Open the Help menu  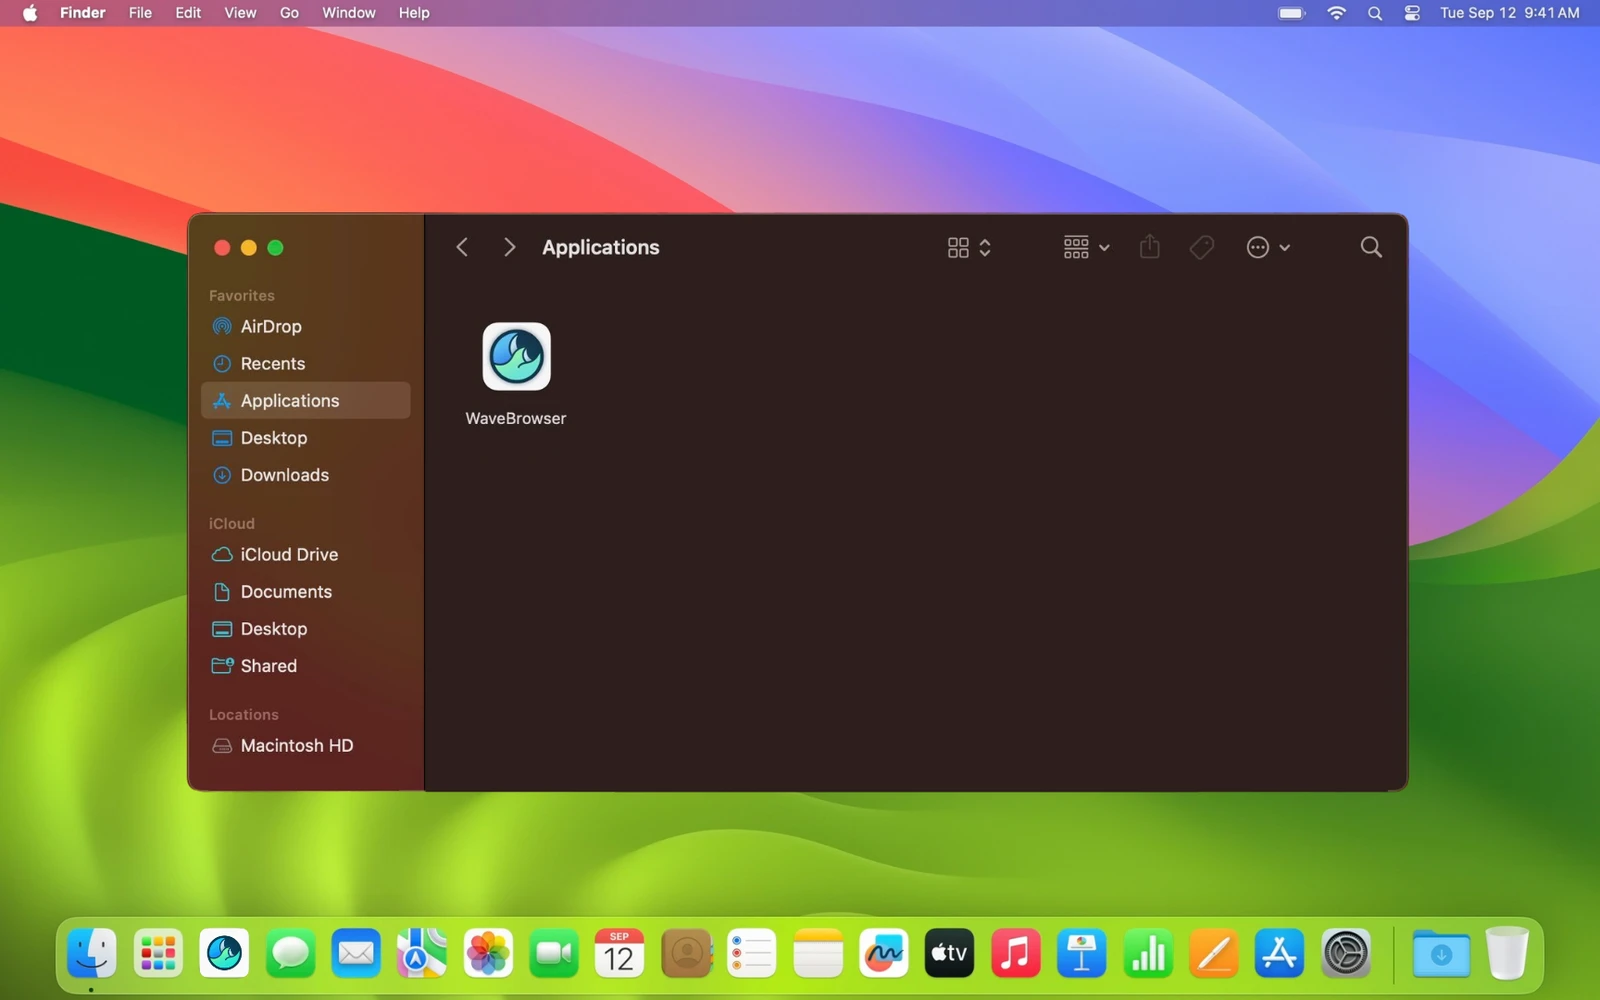(414, 13)
